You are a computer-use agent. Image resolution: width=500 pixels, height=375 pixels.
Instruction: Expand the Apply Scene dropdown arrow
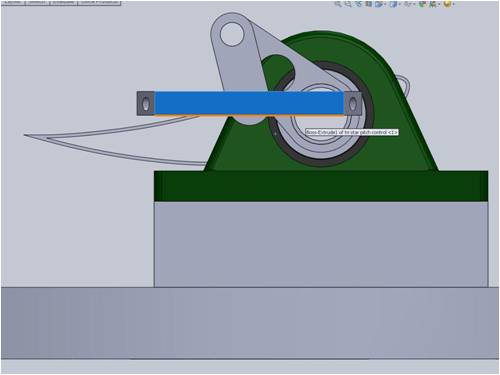point(439,4)
